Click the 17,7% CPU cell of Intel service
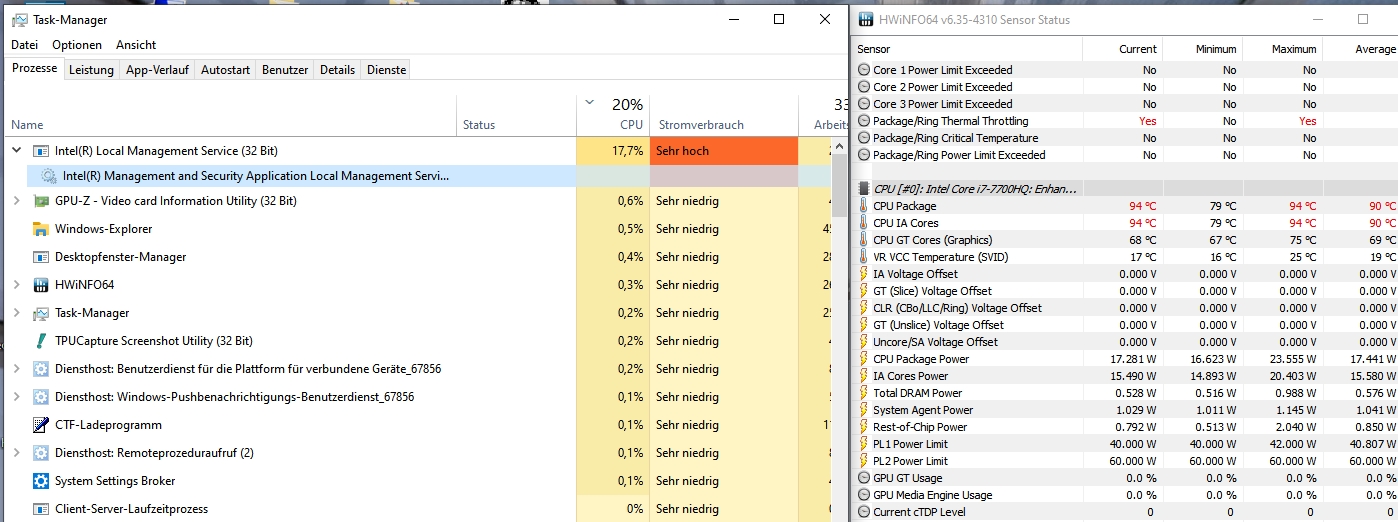This screenshot has height=522, width=1398. 613,151
